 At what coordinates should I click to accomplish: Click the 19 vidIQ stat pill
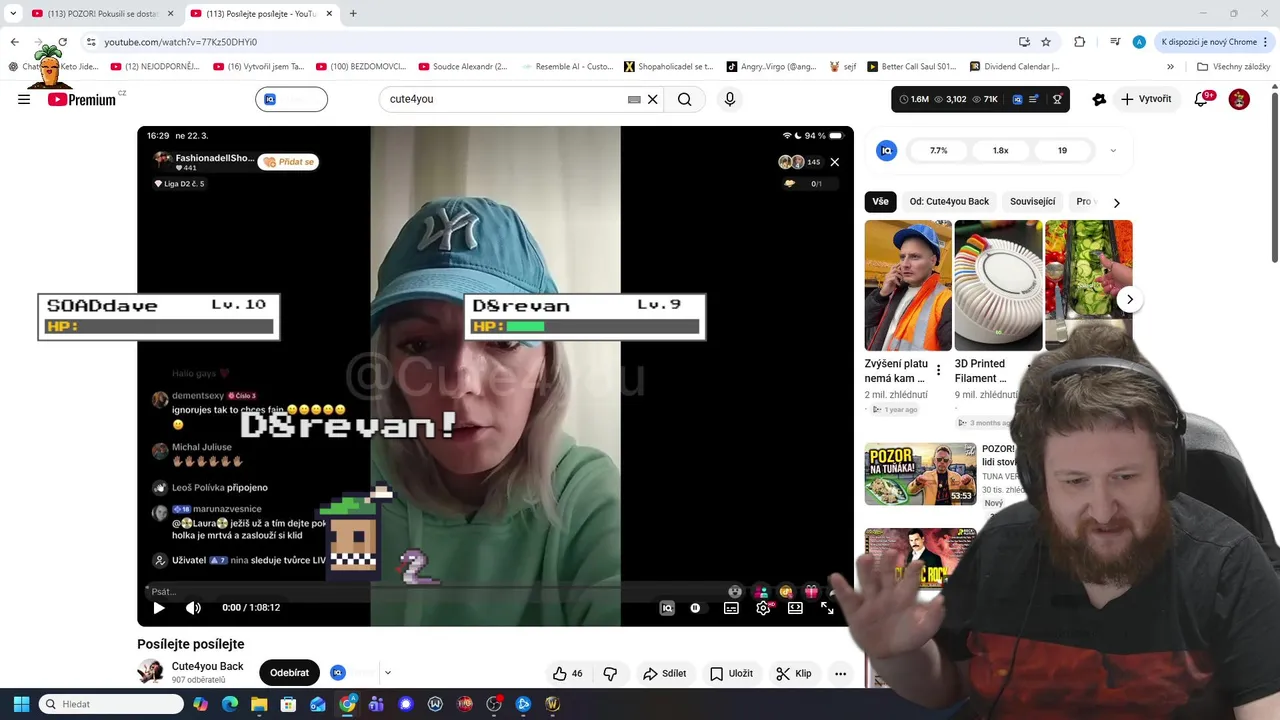(x=1062, y=150)
